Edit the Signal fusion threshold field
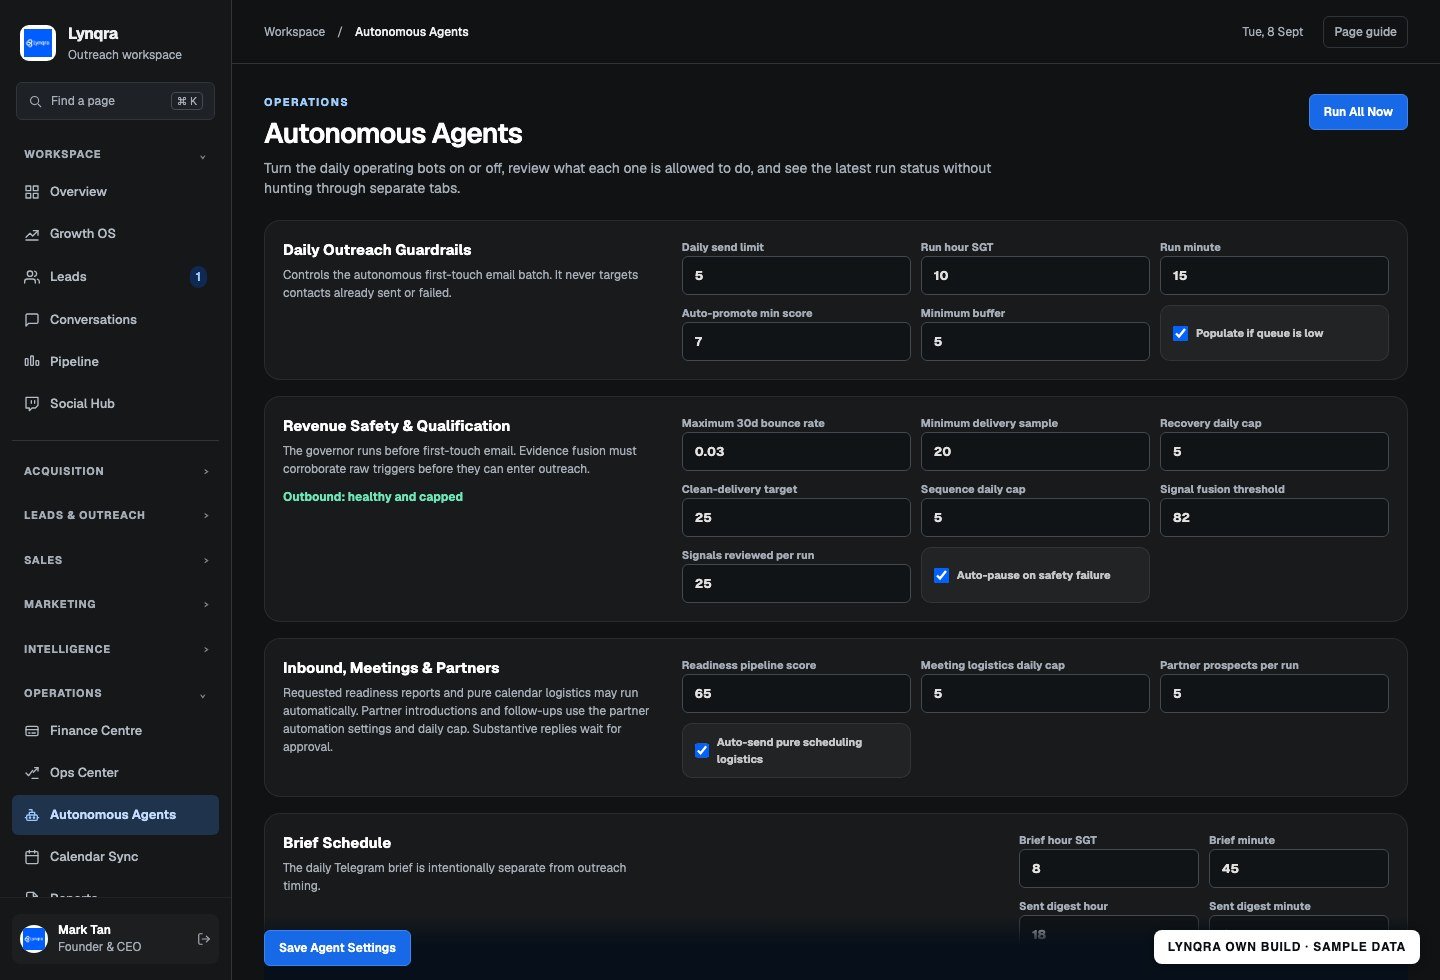The height and width of the screenshot is (980, 1440). click(x=1274, y=518)
